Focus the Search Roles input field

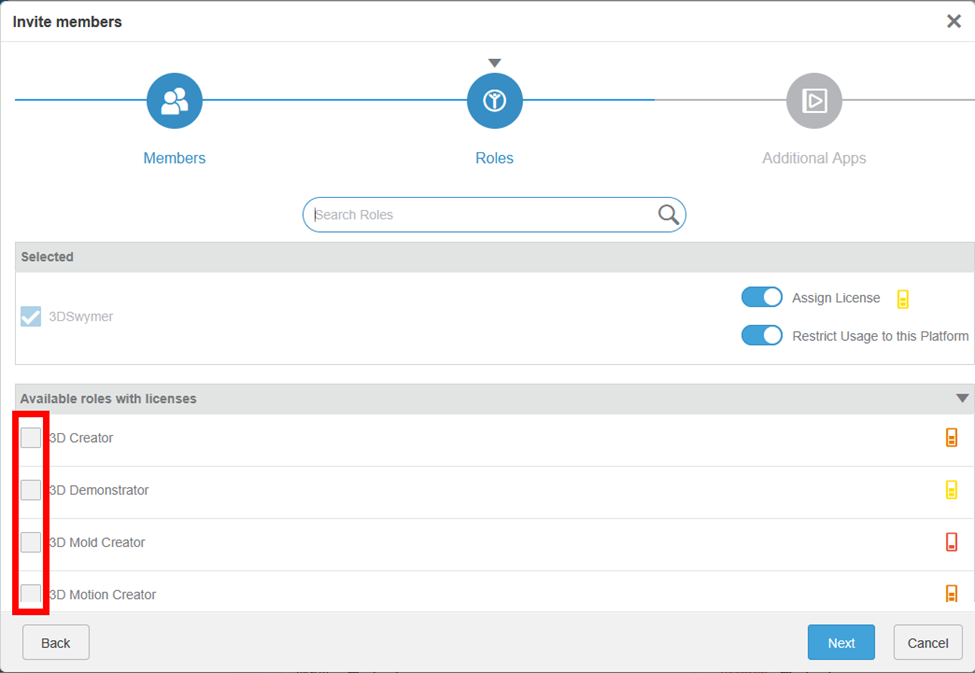tap(494, 215)
